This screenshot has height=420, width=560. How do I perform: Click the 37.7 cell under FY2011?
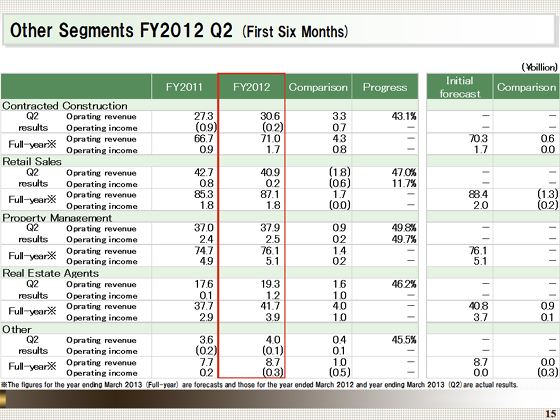[x=204, y=306]
